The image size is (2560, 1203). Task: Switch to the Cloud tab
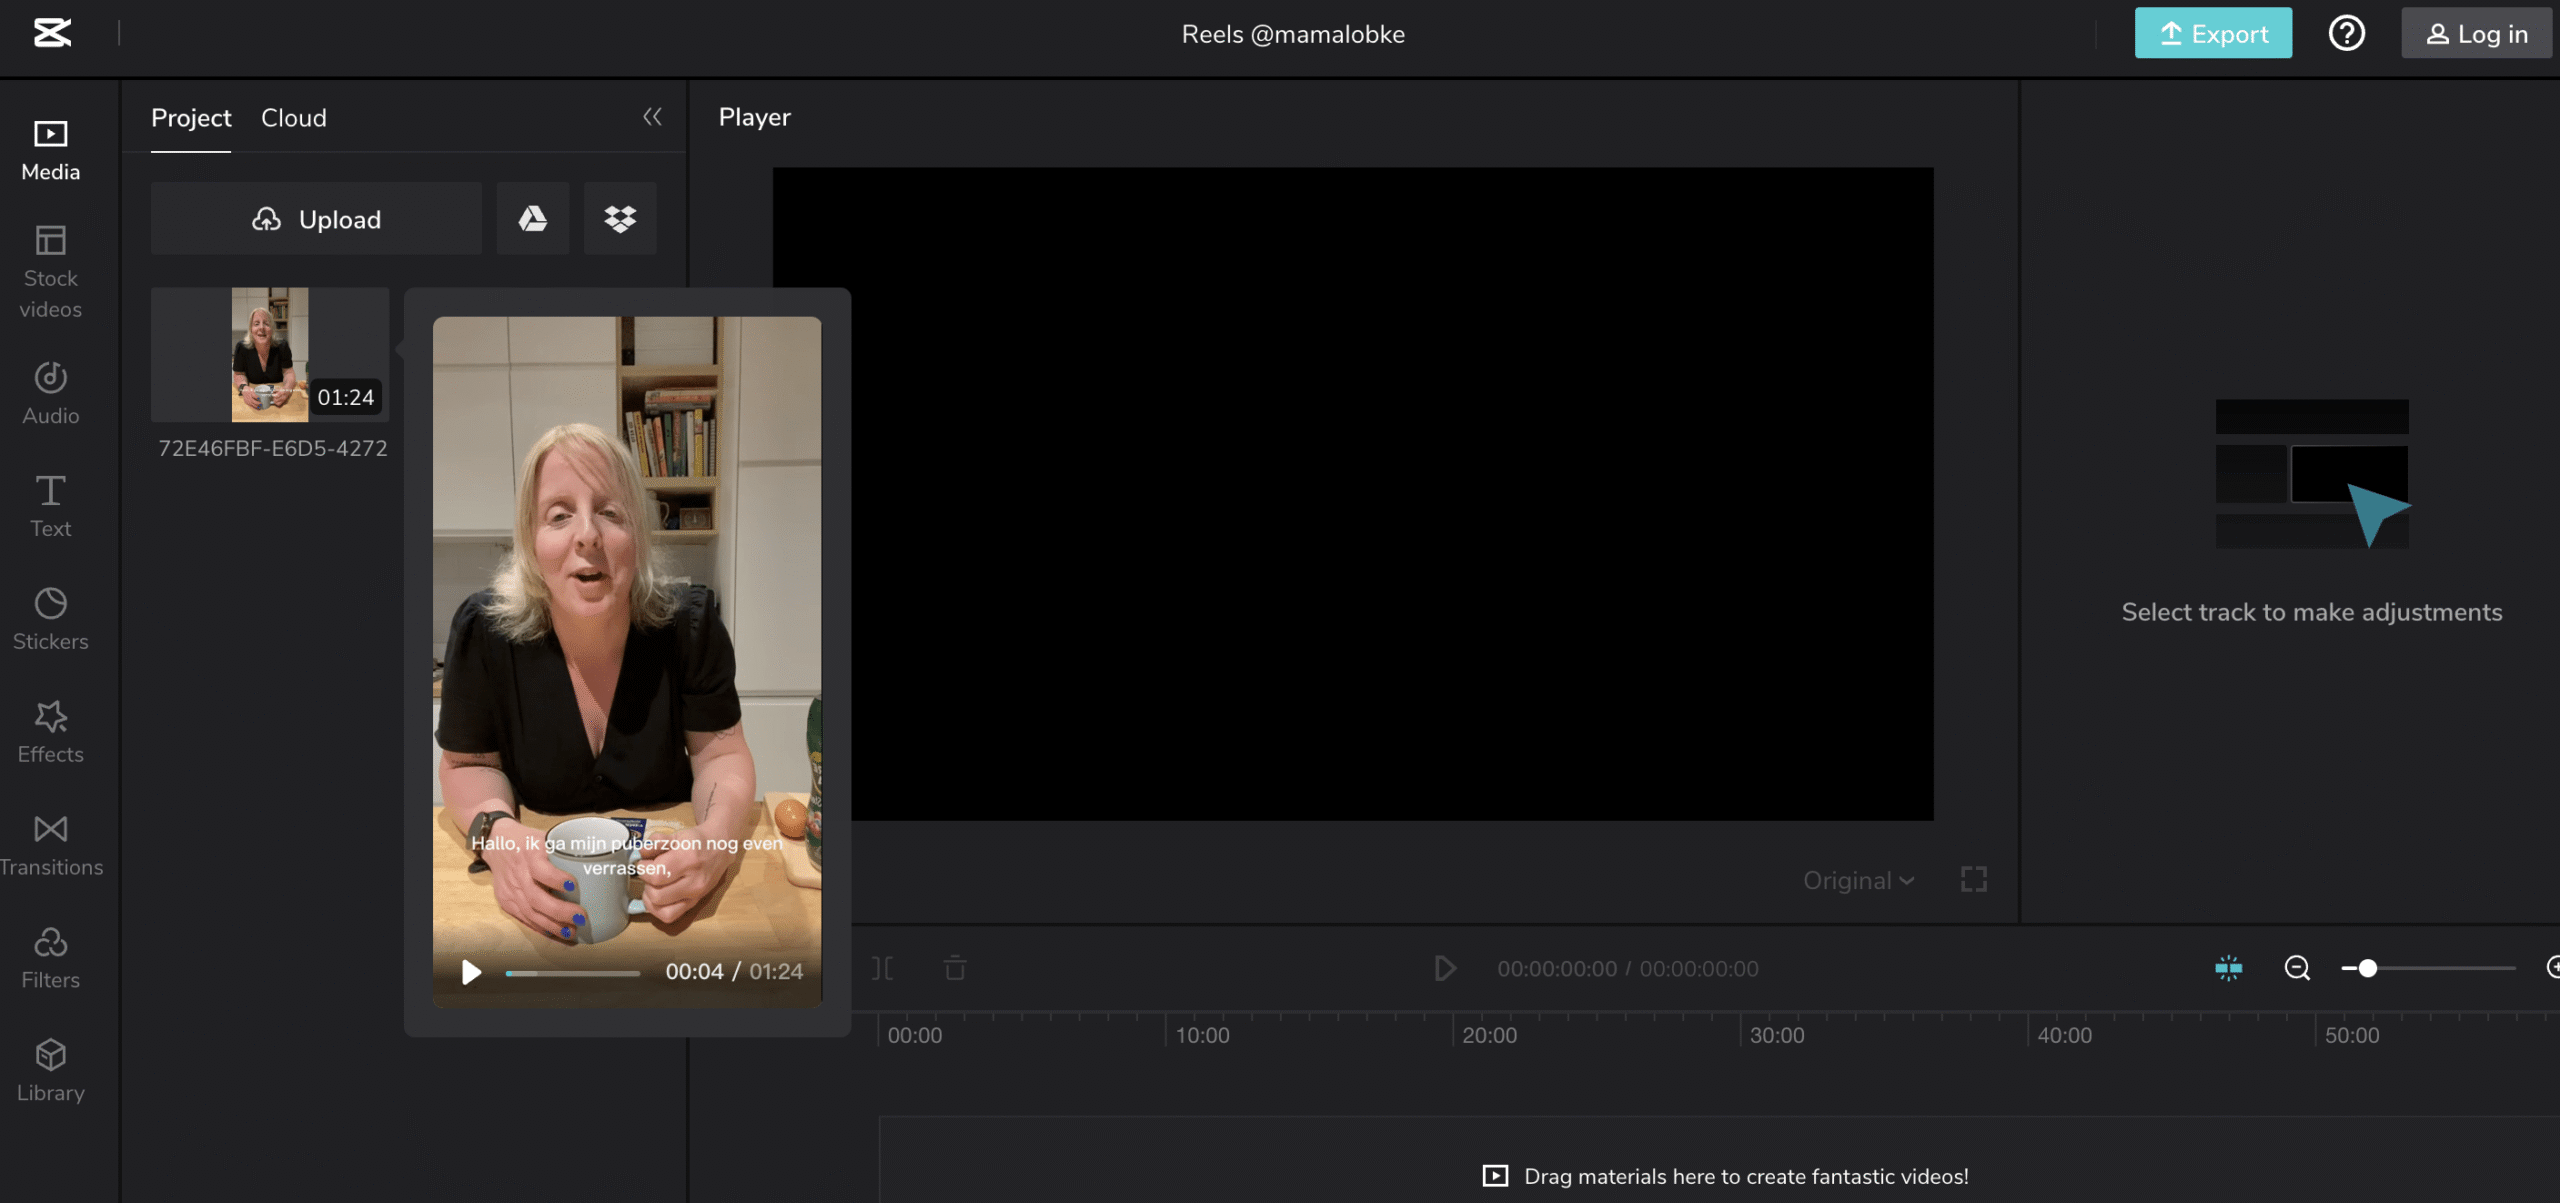pyautogui.click(x=294, y=118)
